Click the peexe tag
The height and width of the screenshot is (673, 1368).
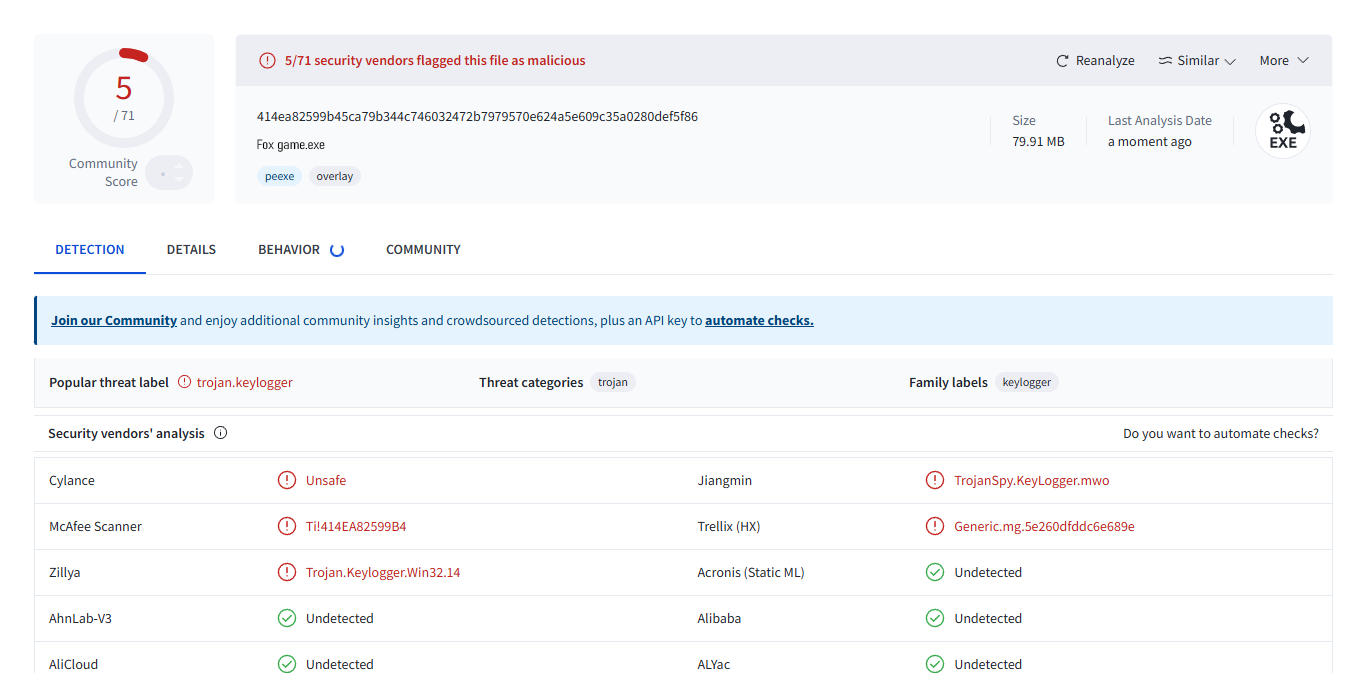pyautogui.click(x=280, y=176)
